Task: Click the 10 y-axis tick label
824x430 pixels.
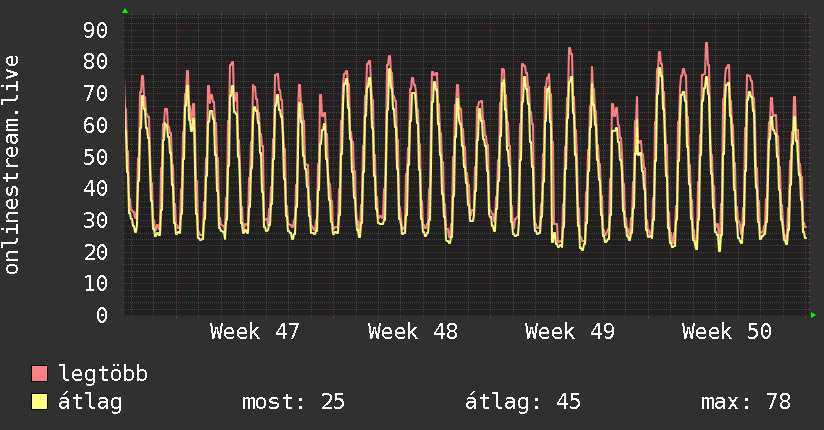Action: (96, 283)
